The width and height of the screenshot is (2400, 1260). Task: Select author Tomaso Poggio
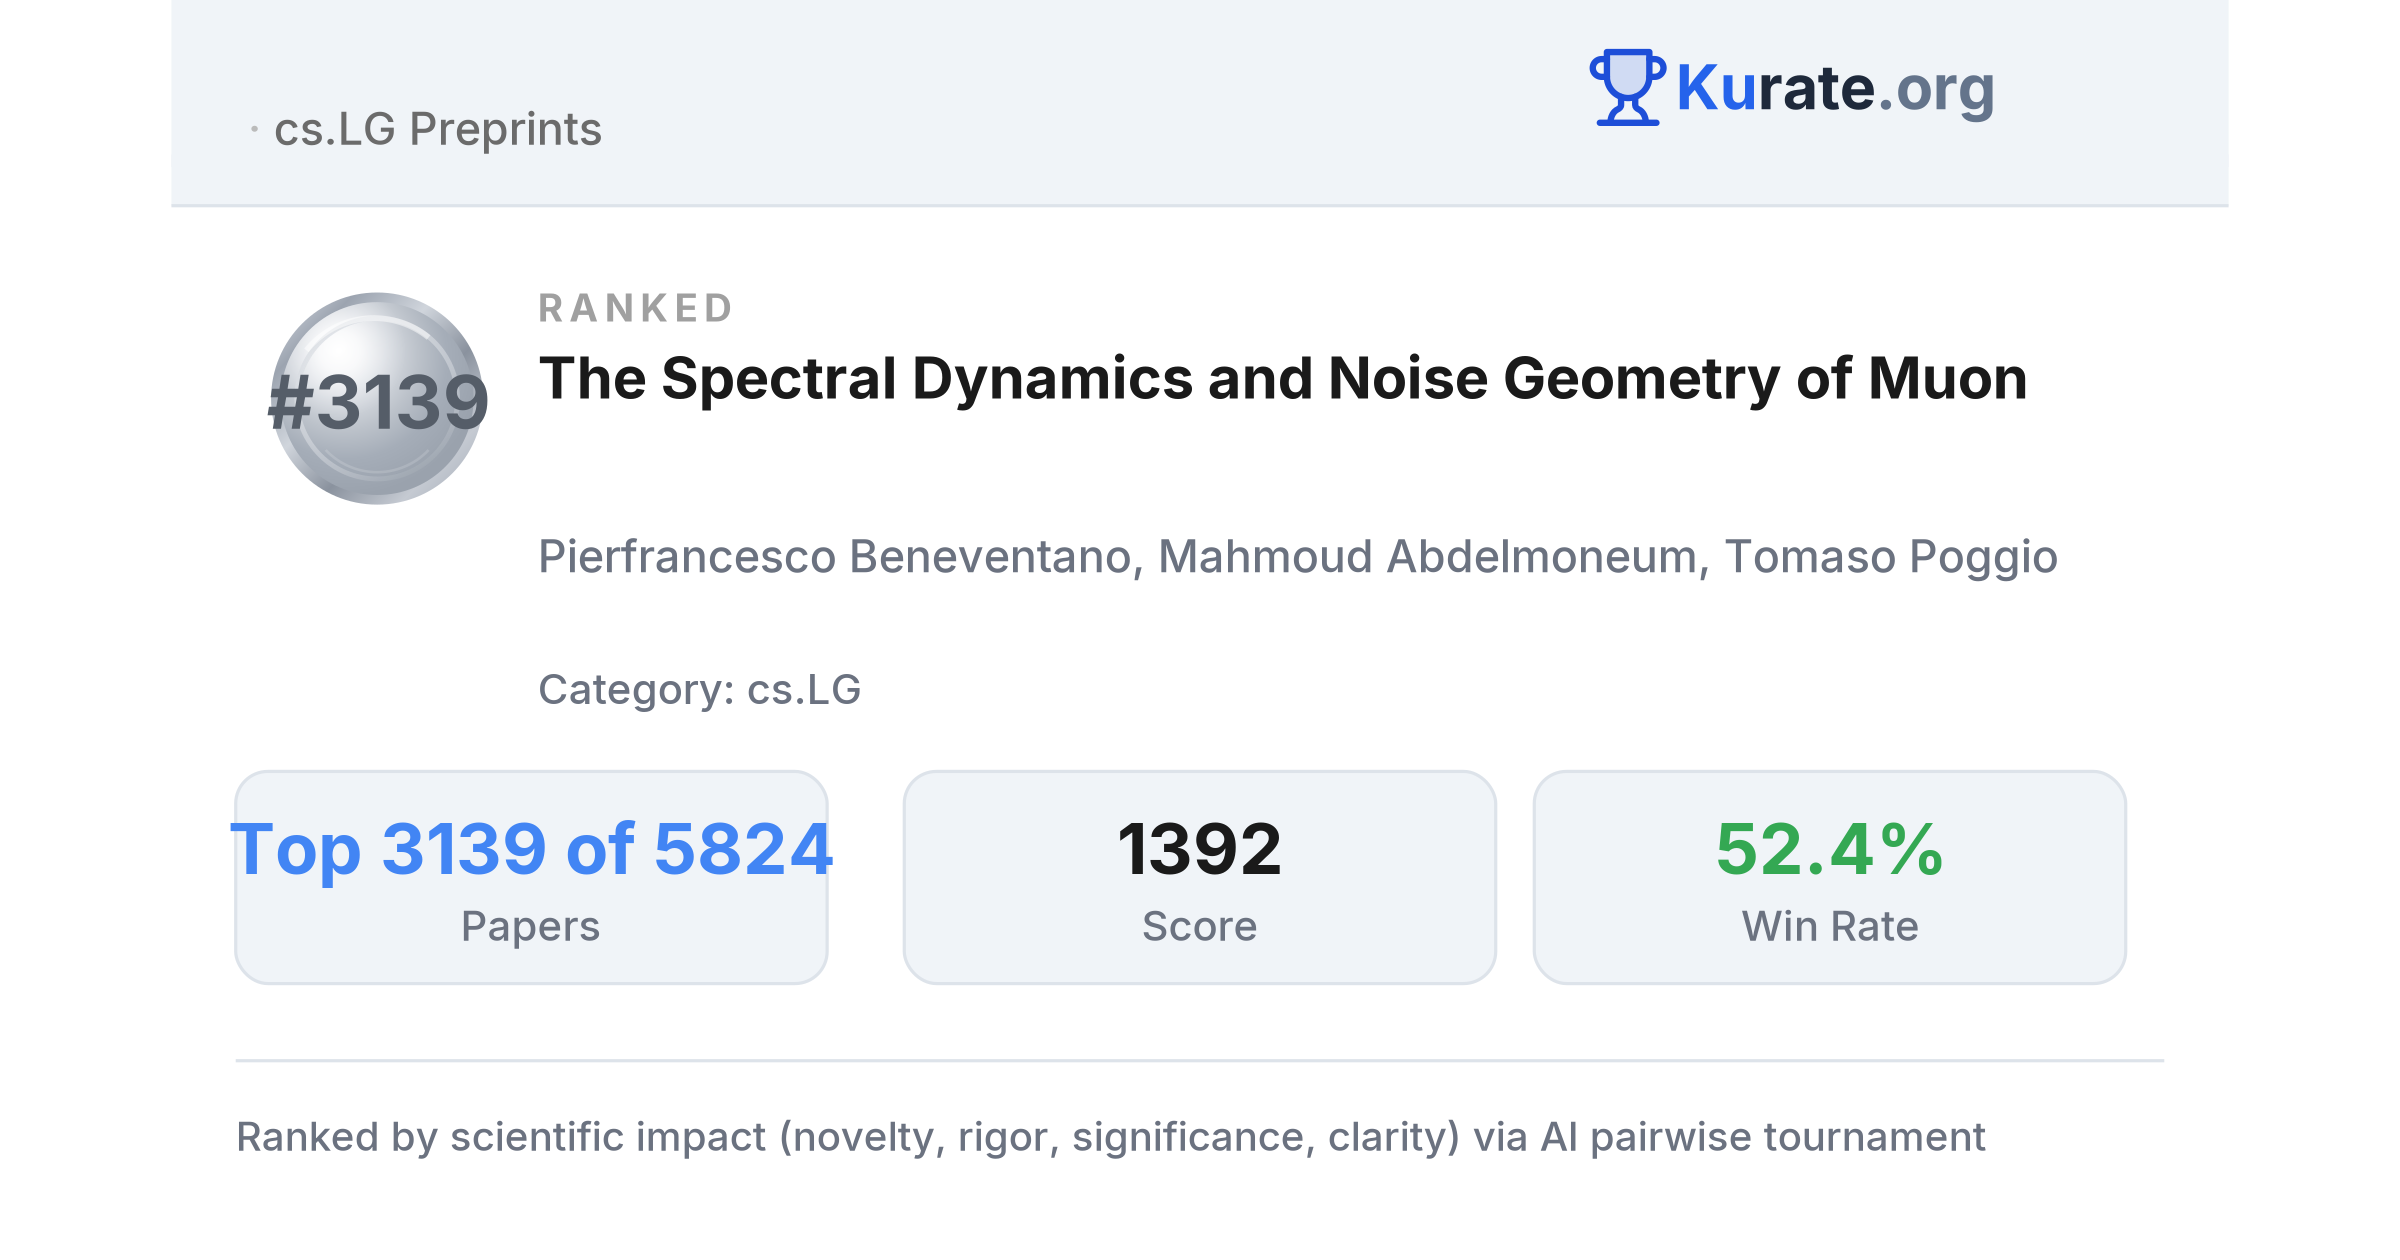1891,557
